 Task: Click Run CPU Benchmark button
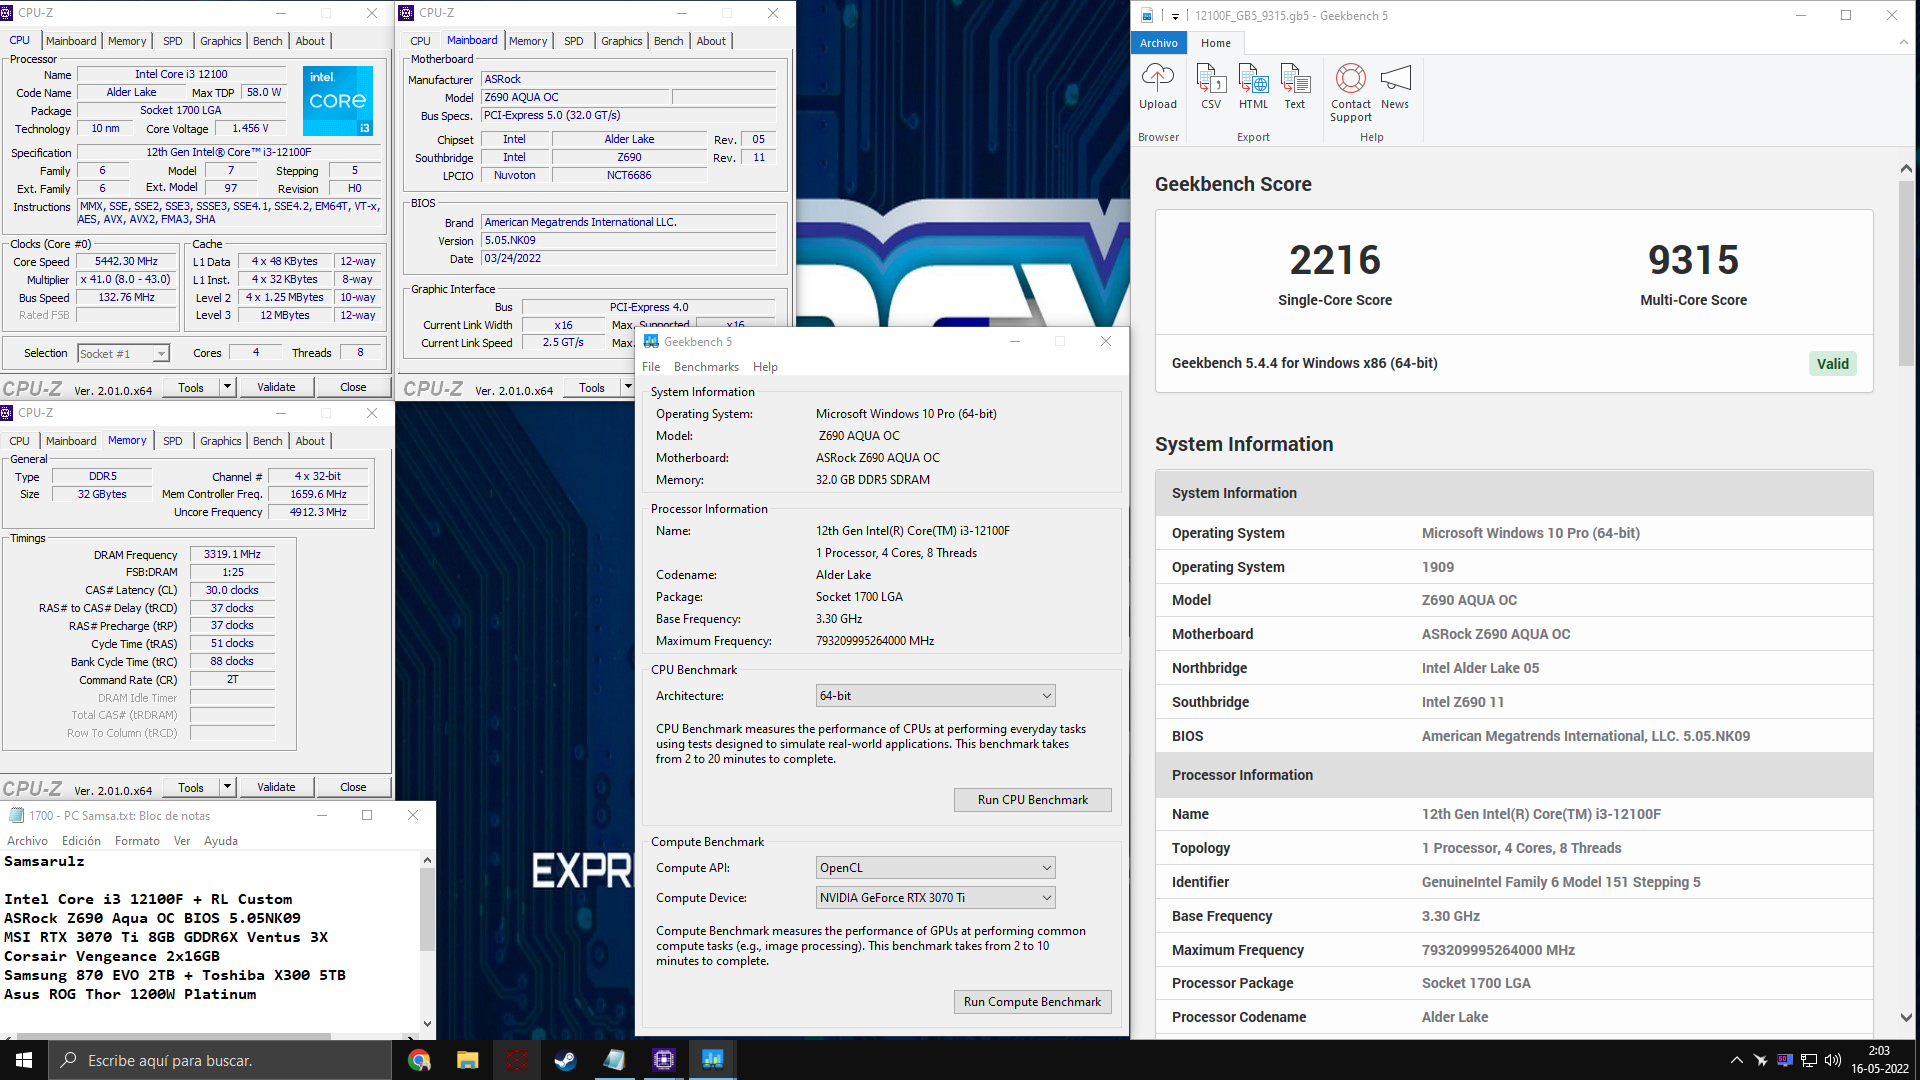1032,800
